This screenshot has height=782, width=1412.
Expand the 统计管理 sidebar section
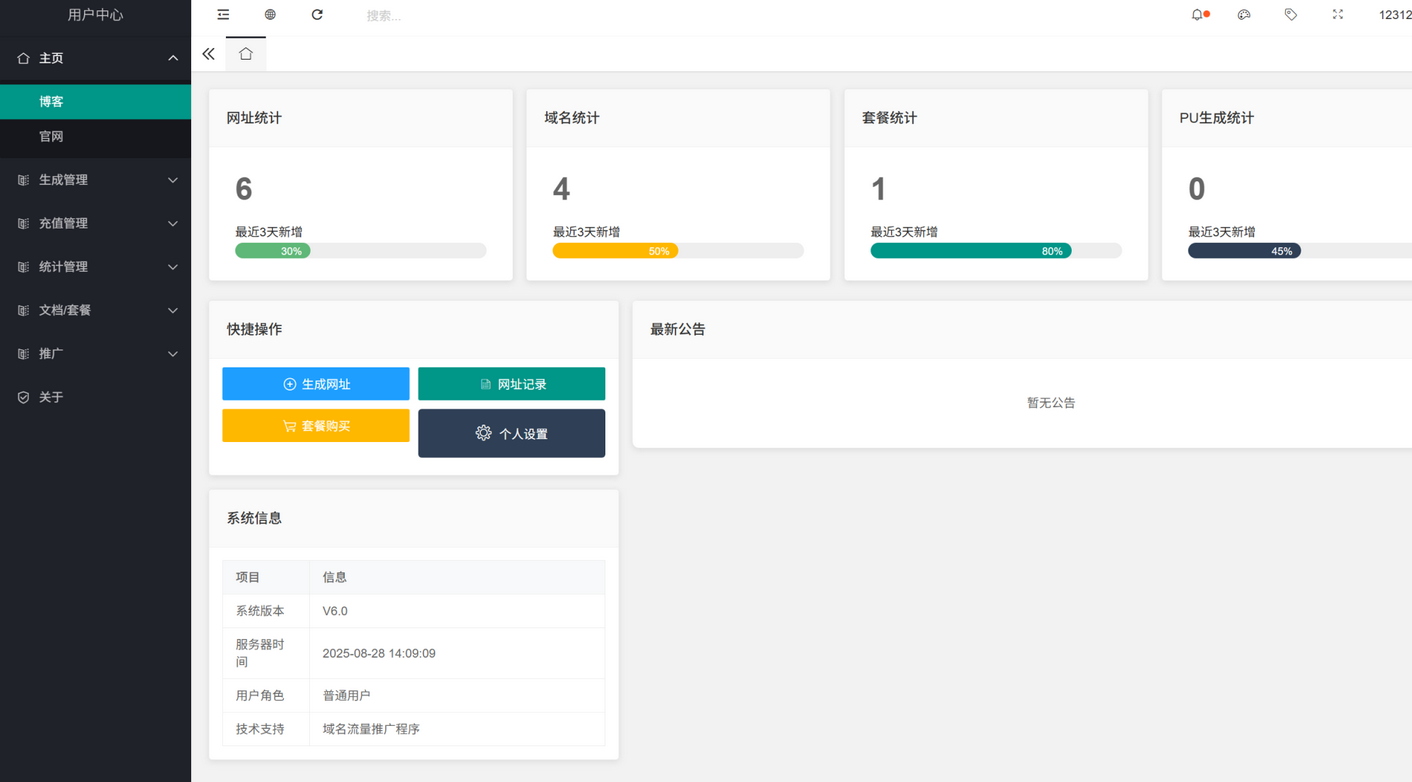(95, 267)
